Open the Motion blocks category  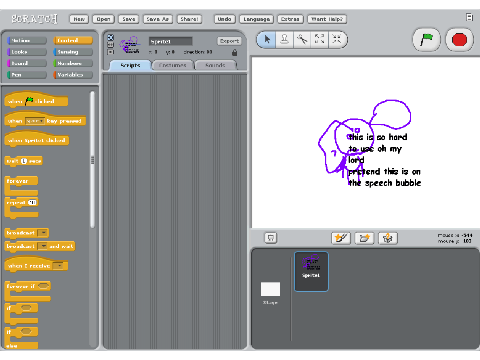pos(27,40)
